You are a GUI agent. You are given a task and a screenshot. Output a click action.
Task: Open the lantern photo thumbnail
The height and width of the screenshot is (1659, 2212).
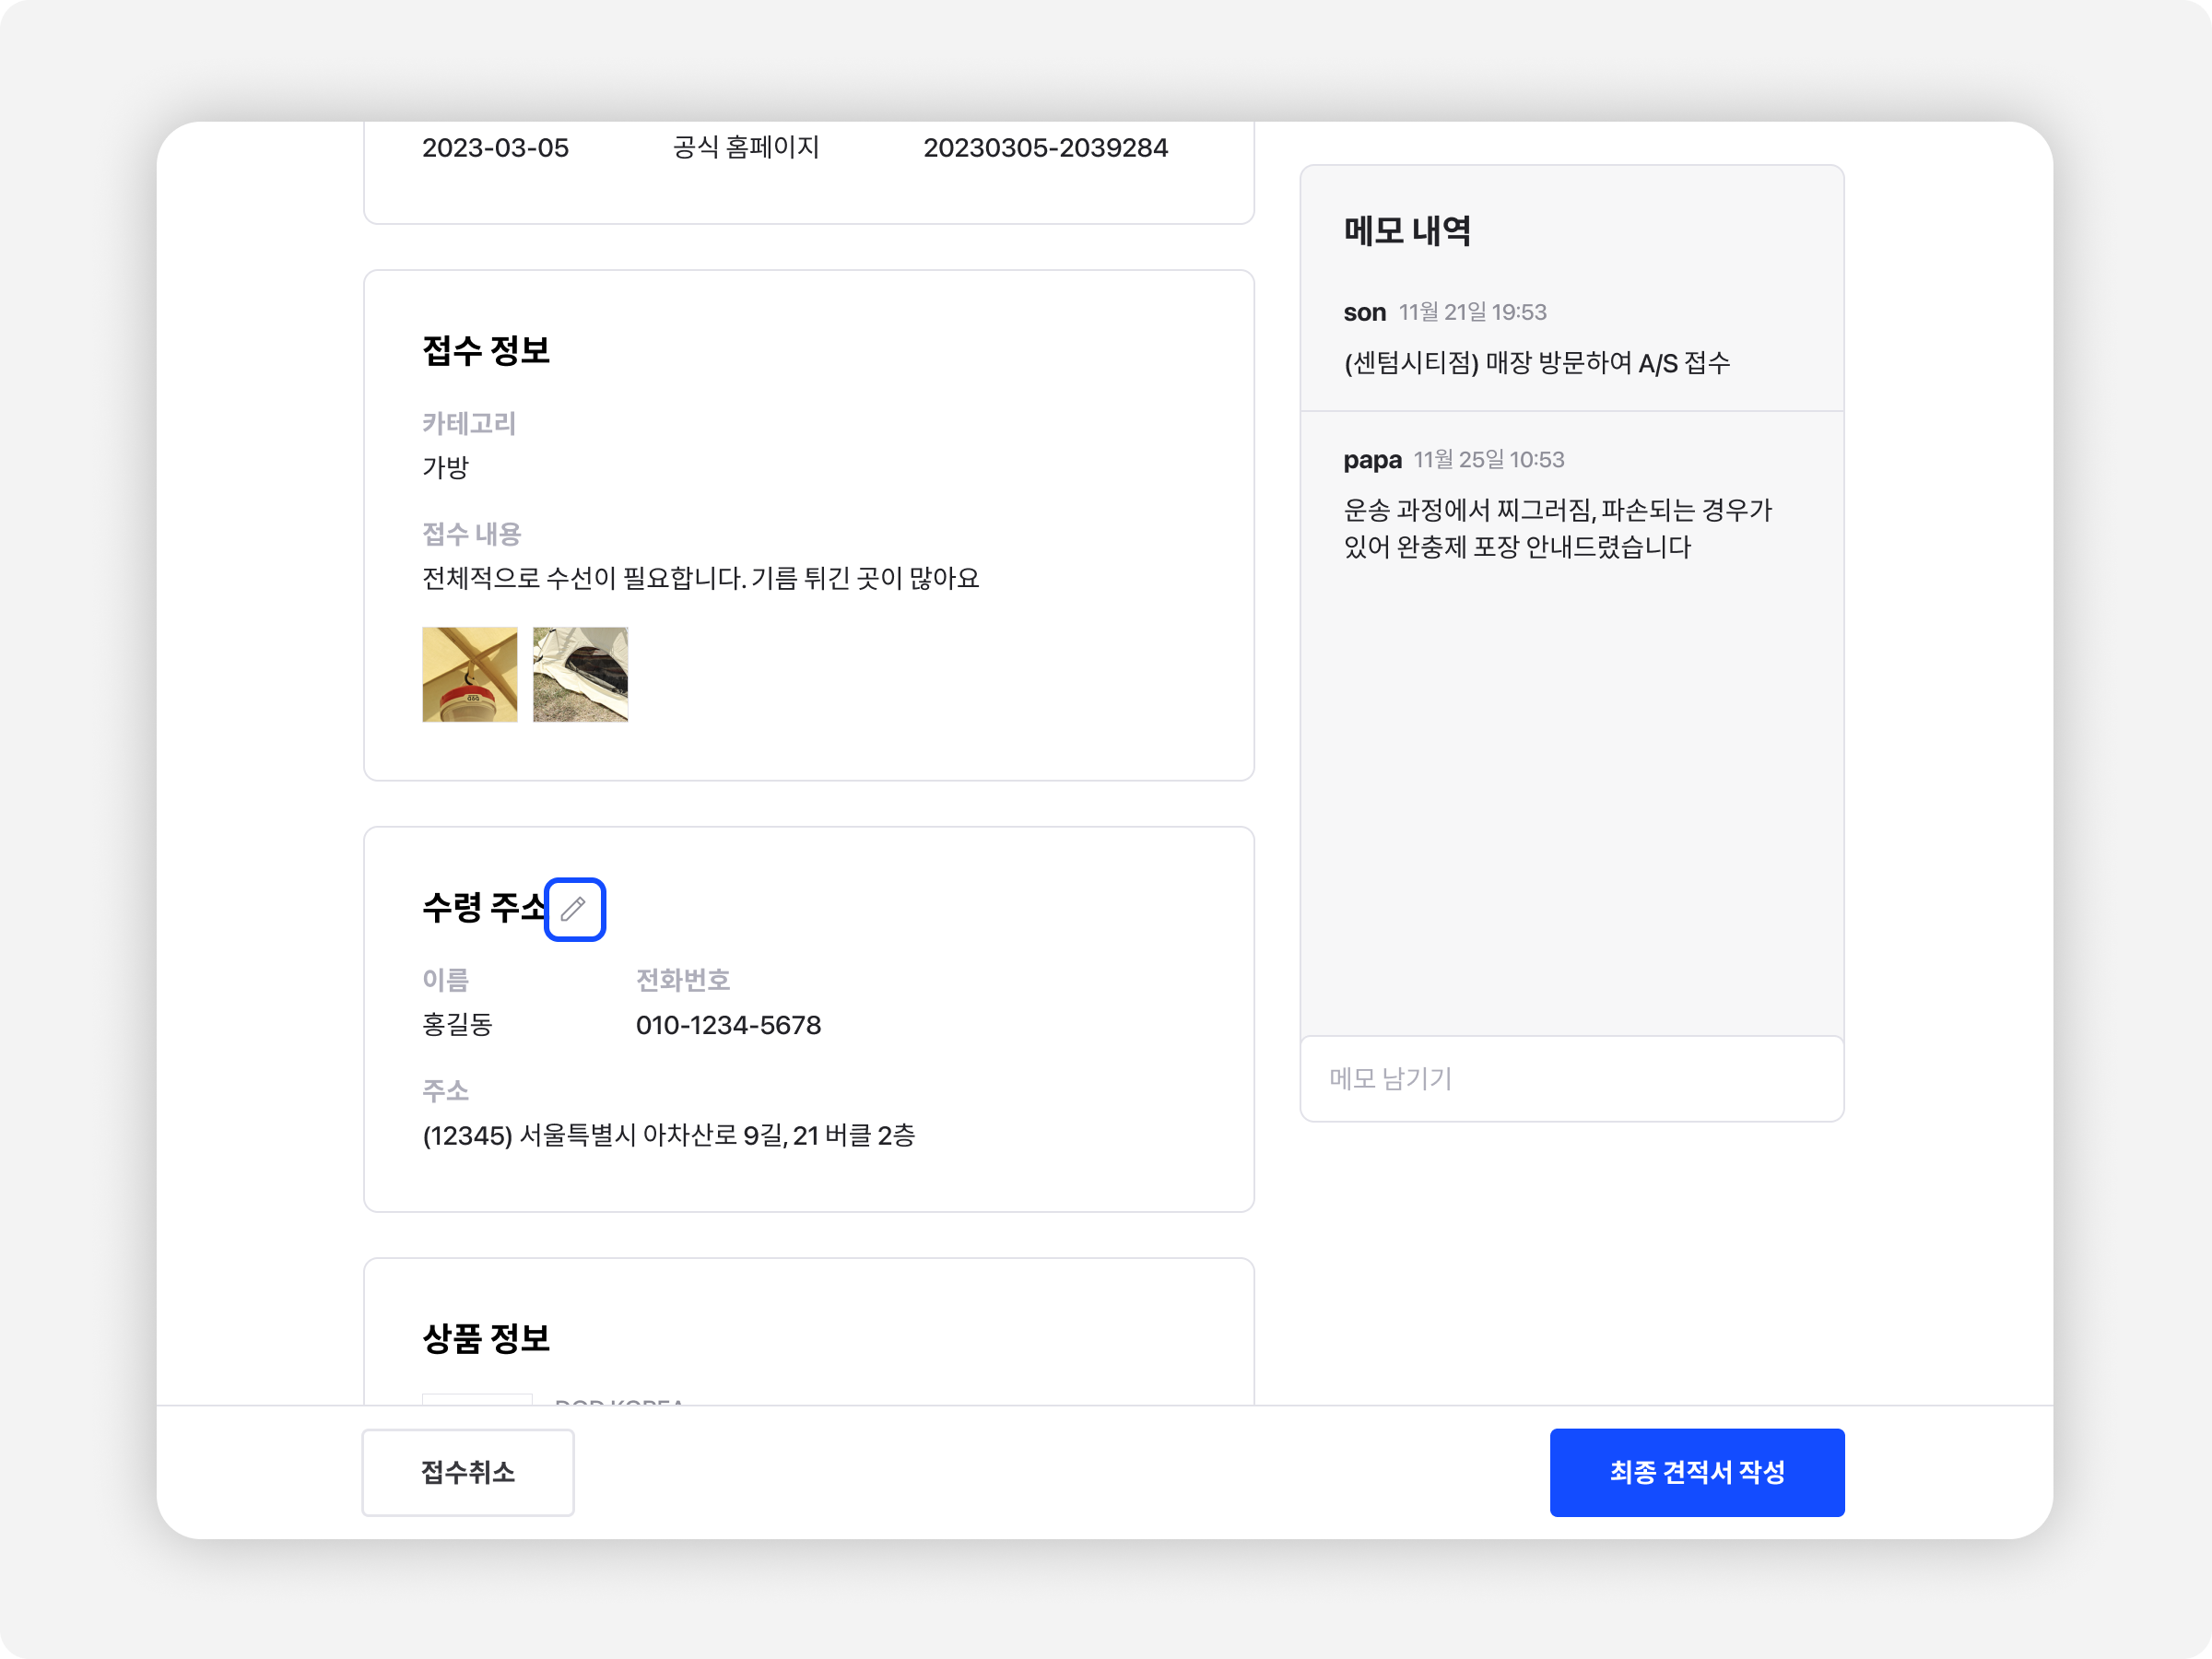470,674
